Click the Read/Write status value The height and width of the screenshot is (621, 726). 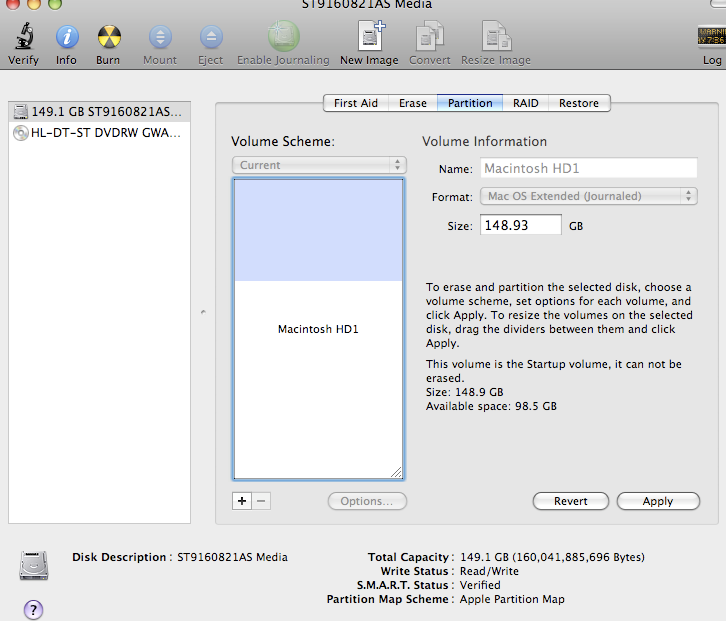click(x=489, y=571)
